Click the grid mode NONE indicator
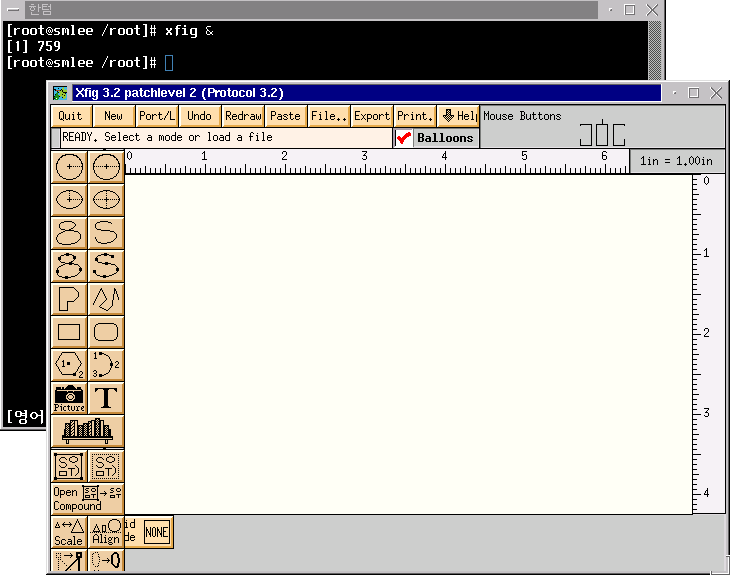 (x=157, y=532)
